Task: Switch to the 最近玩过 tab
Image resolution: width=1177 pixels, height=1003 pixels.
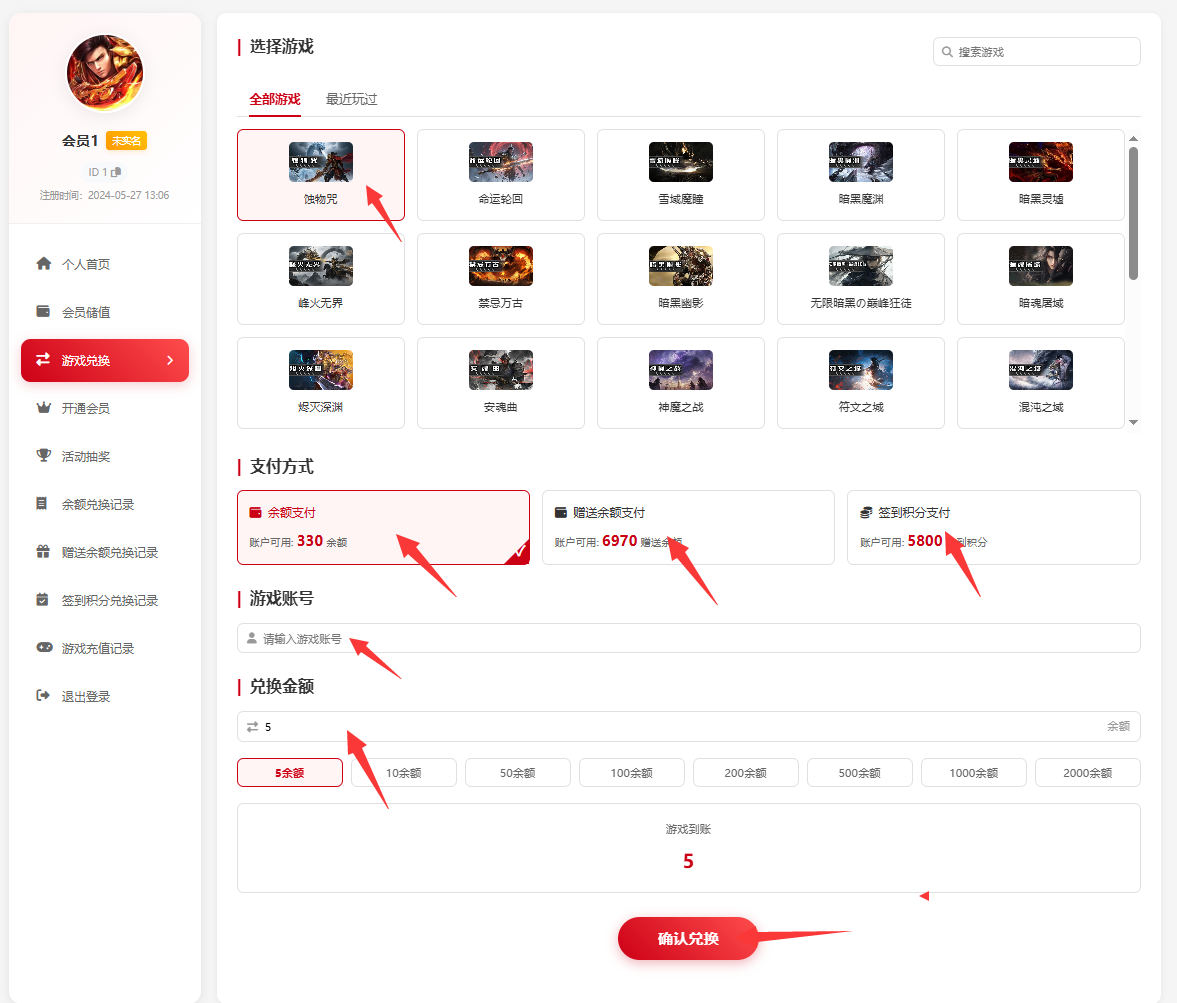Action: (x=351, y=100)
